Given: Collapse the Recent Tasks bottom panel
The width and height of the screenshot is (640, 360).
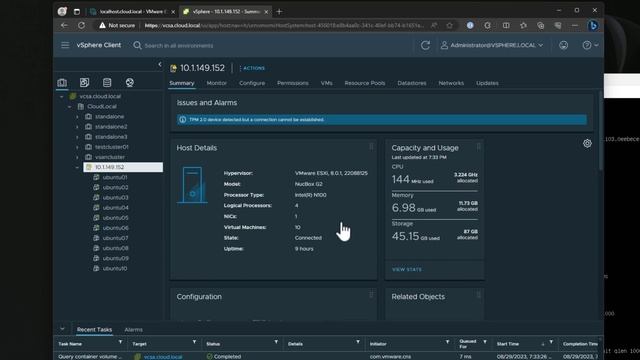Looking at the screenshot, I should coord(62,329).
